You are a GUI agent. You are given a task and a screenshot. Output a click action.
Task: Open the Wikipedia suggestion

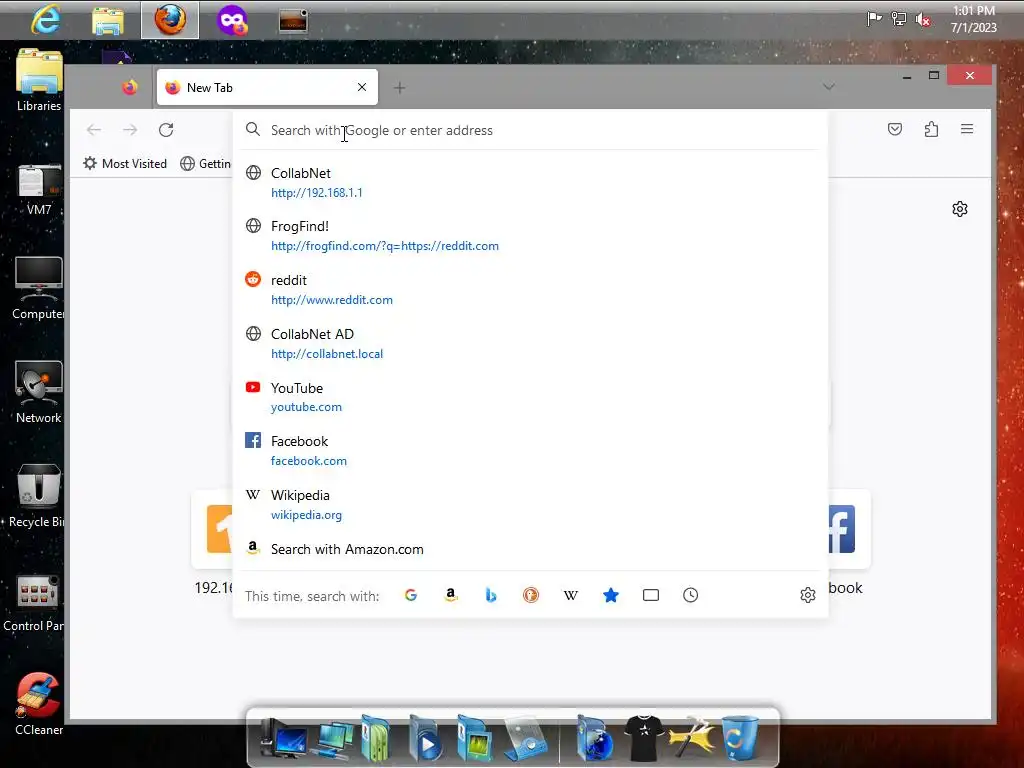pos(530,505)
